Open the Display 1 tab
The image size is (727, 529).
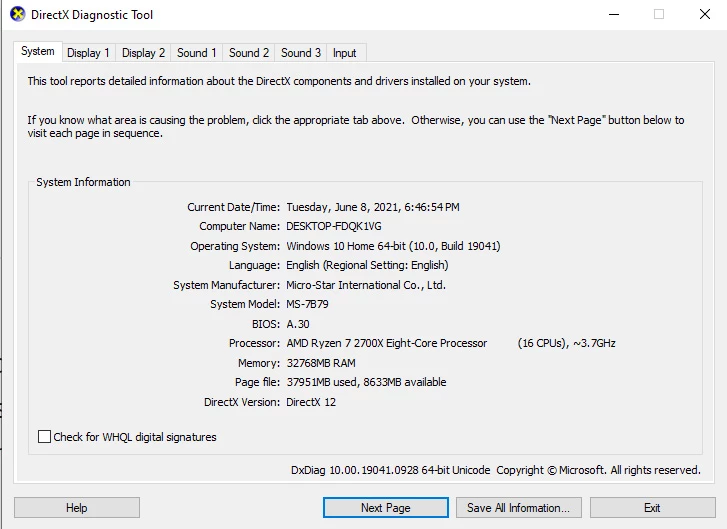pyautogui.click(x=88, y=53)
